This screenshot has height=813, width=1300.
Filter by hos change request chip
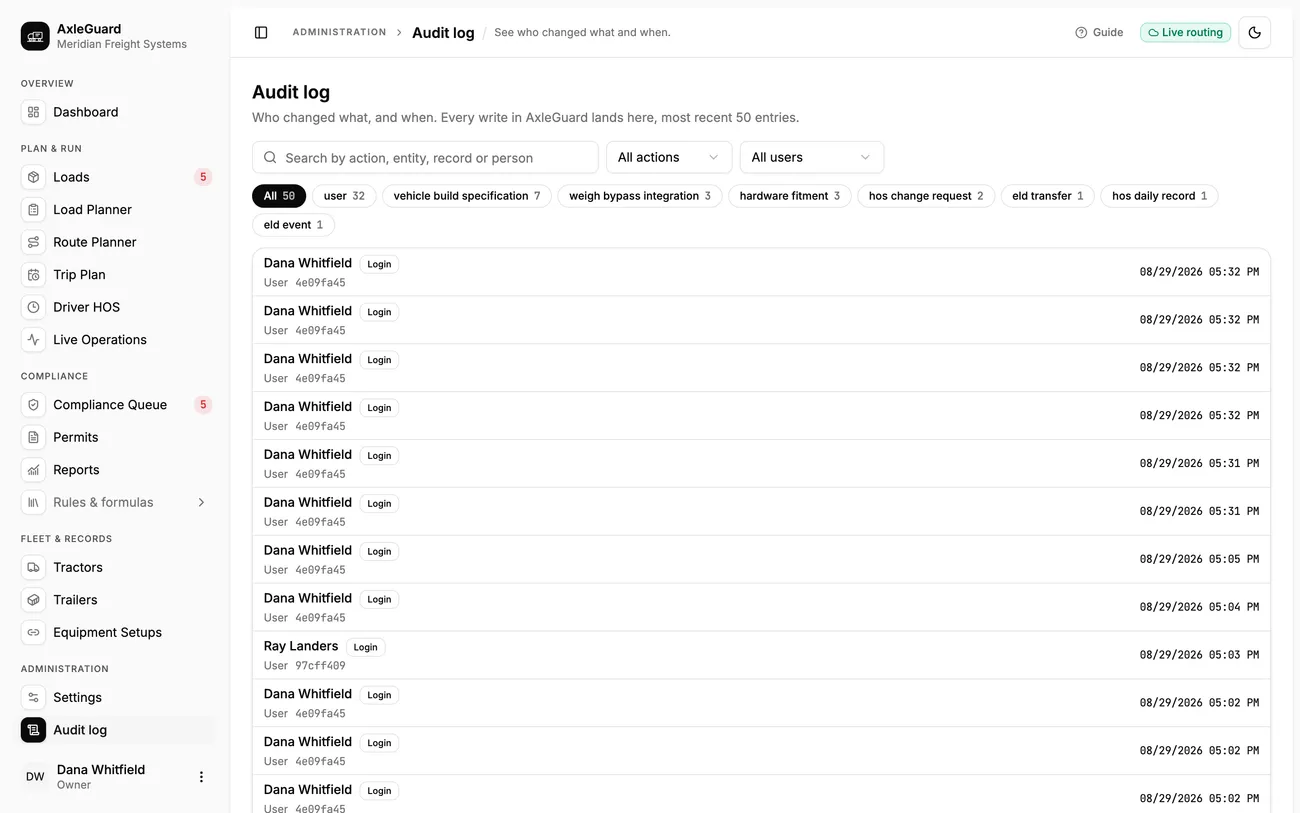point(926,196)
